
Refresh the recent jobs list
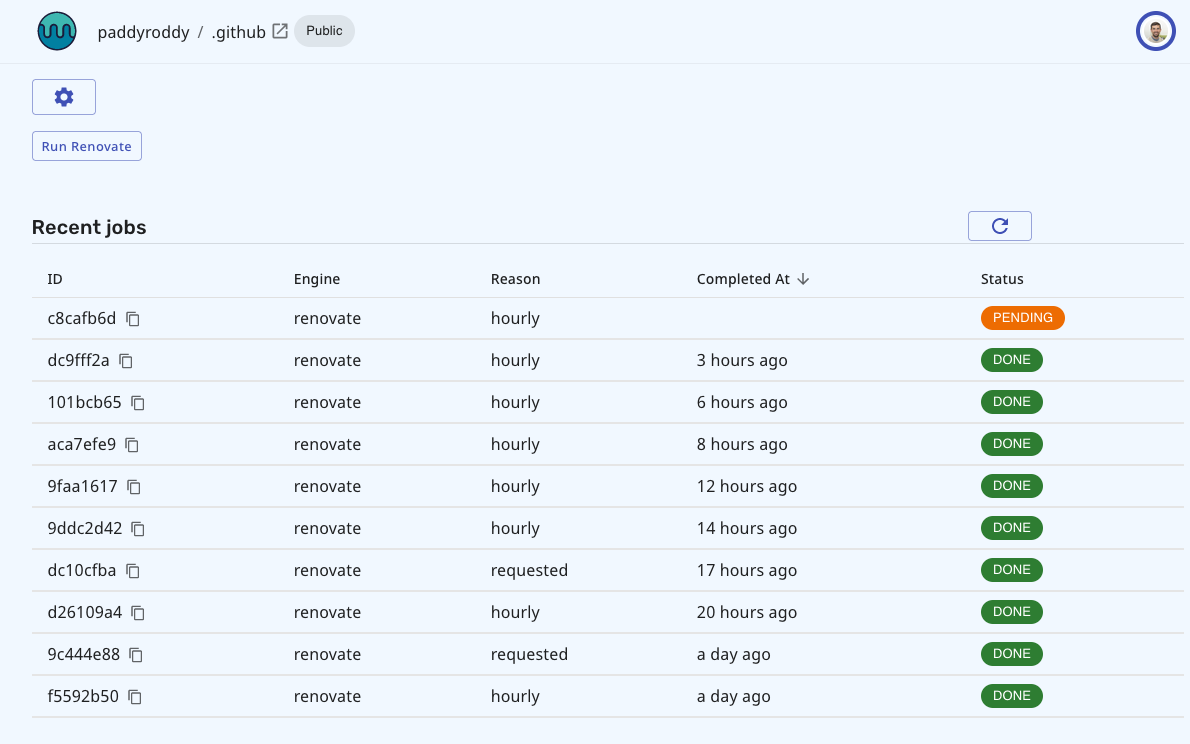(x=999, y=226)
